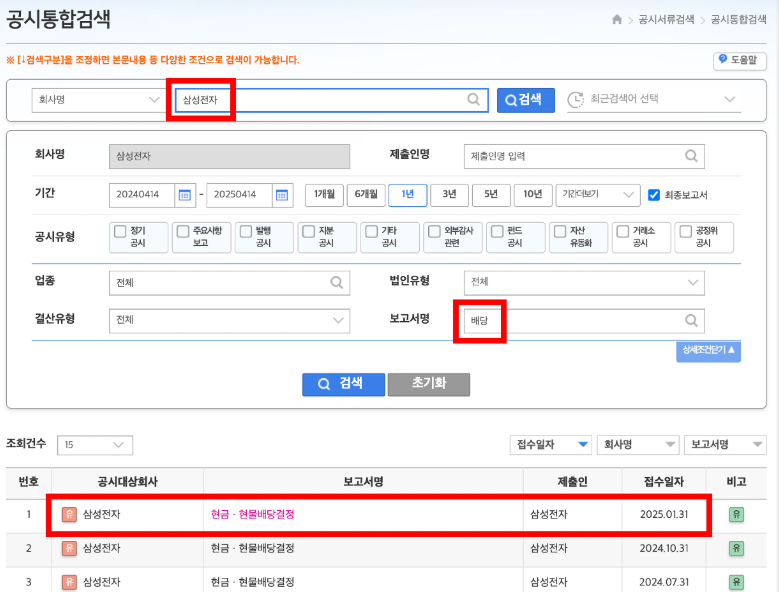Click 삼성전자 company name in row 1

[x=101, y=515]
